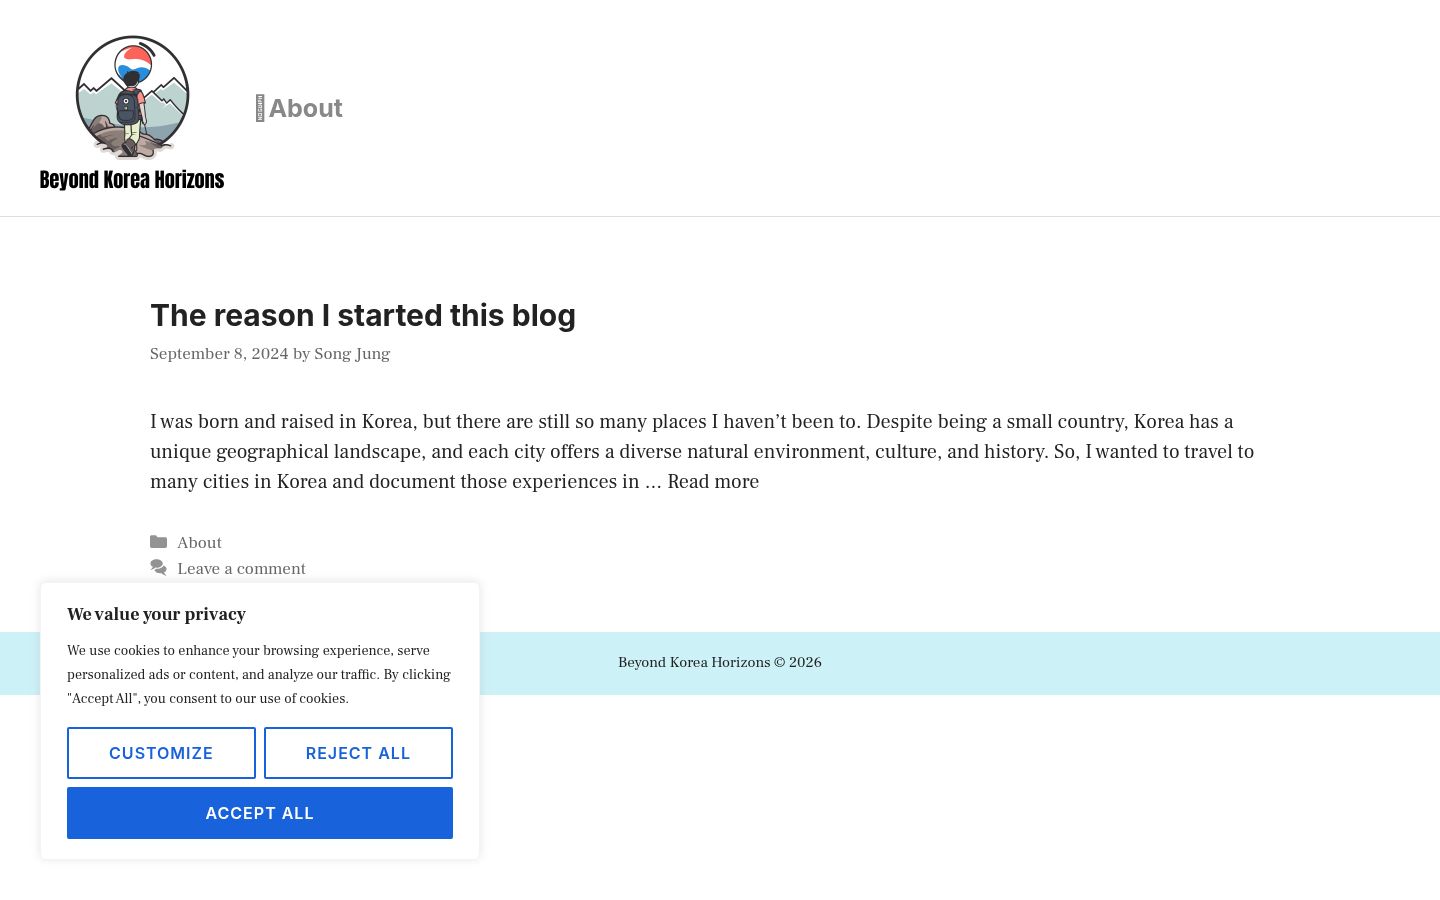
Task: Choose Customize in the cookie banner
Action: click(x=161, y=753)
